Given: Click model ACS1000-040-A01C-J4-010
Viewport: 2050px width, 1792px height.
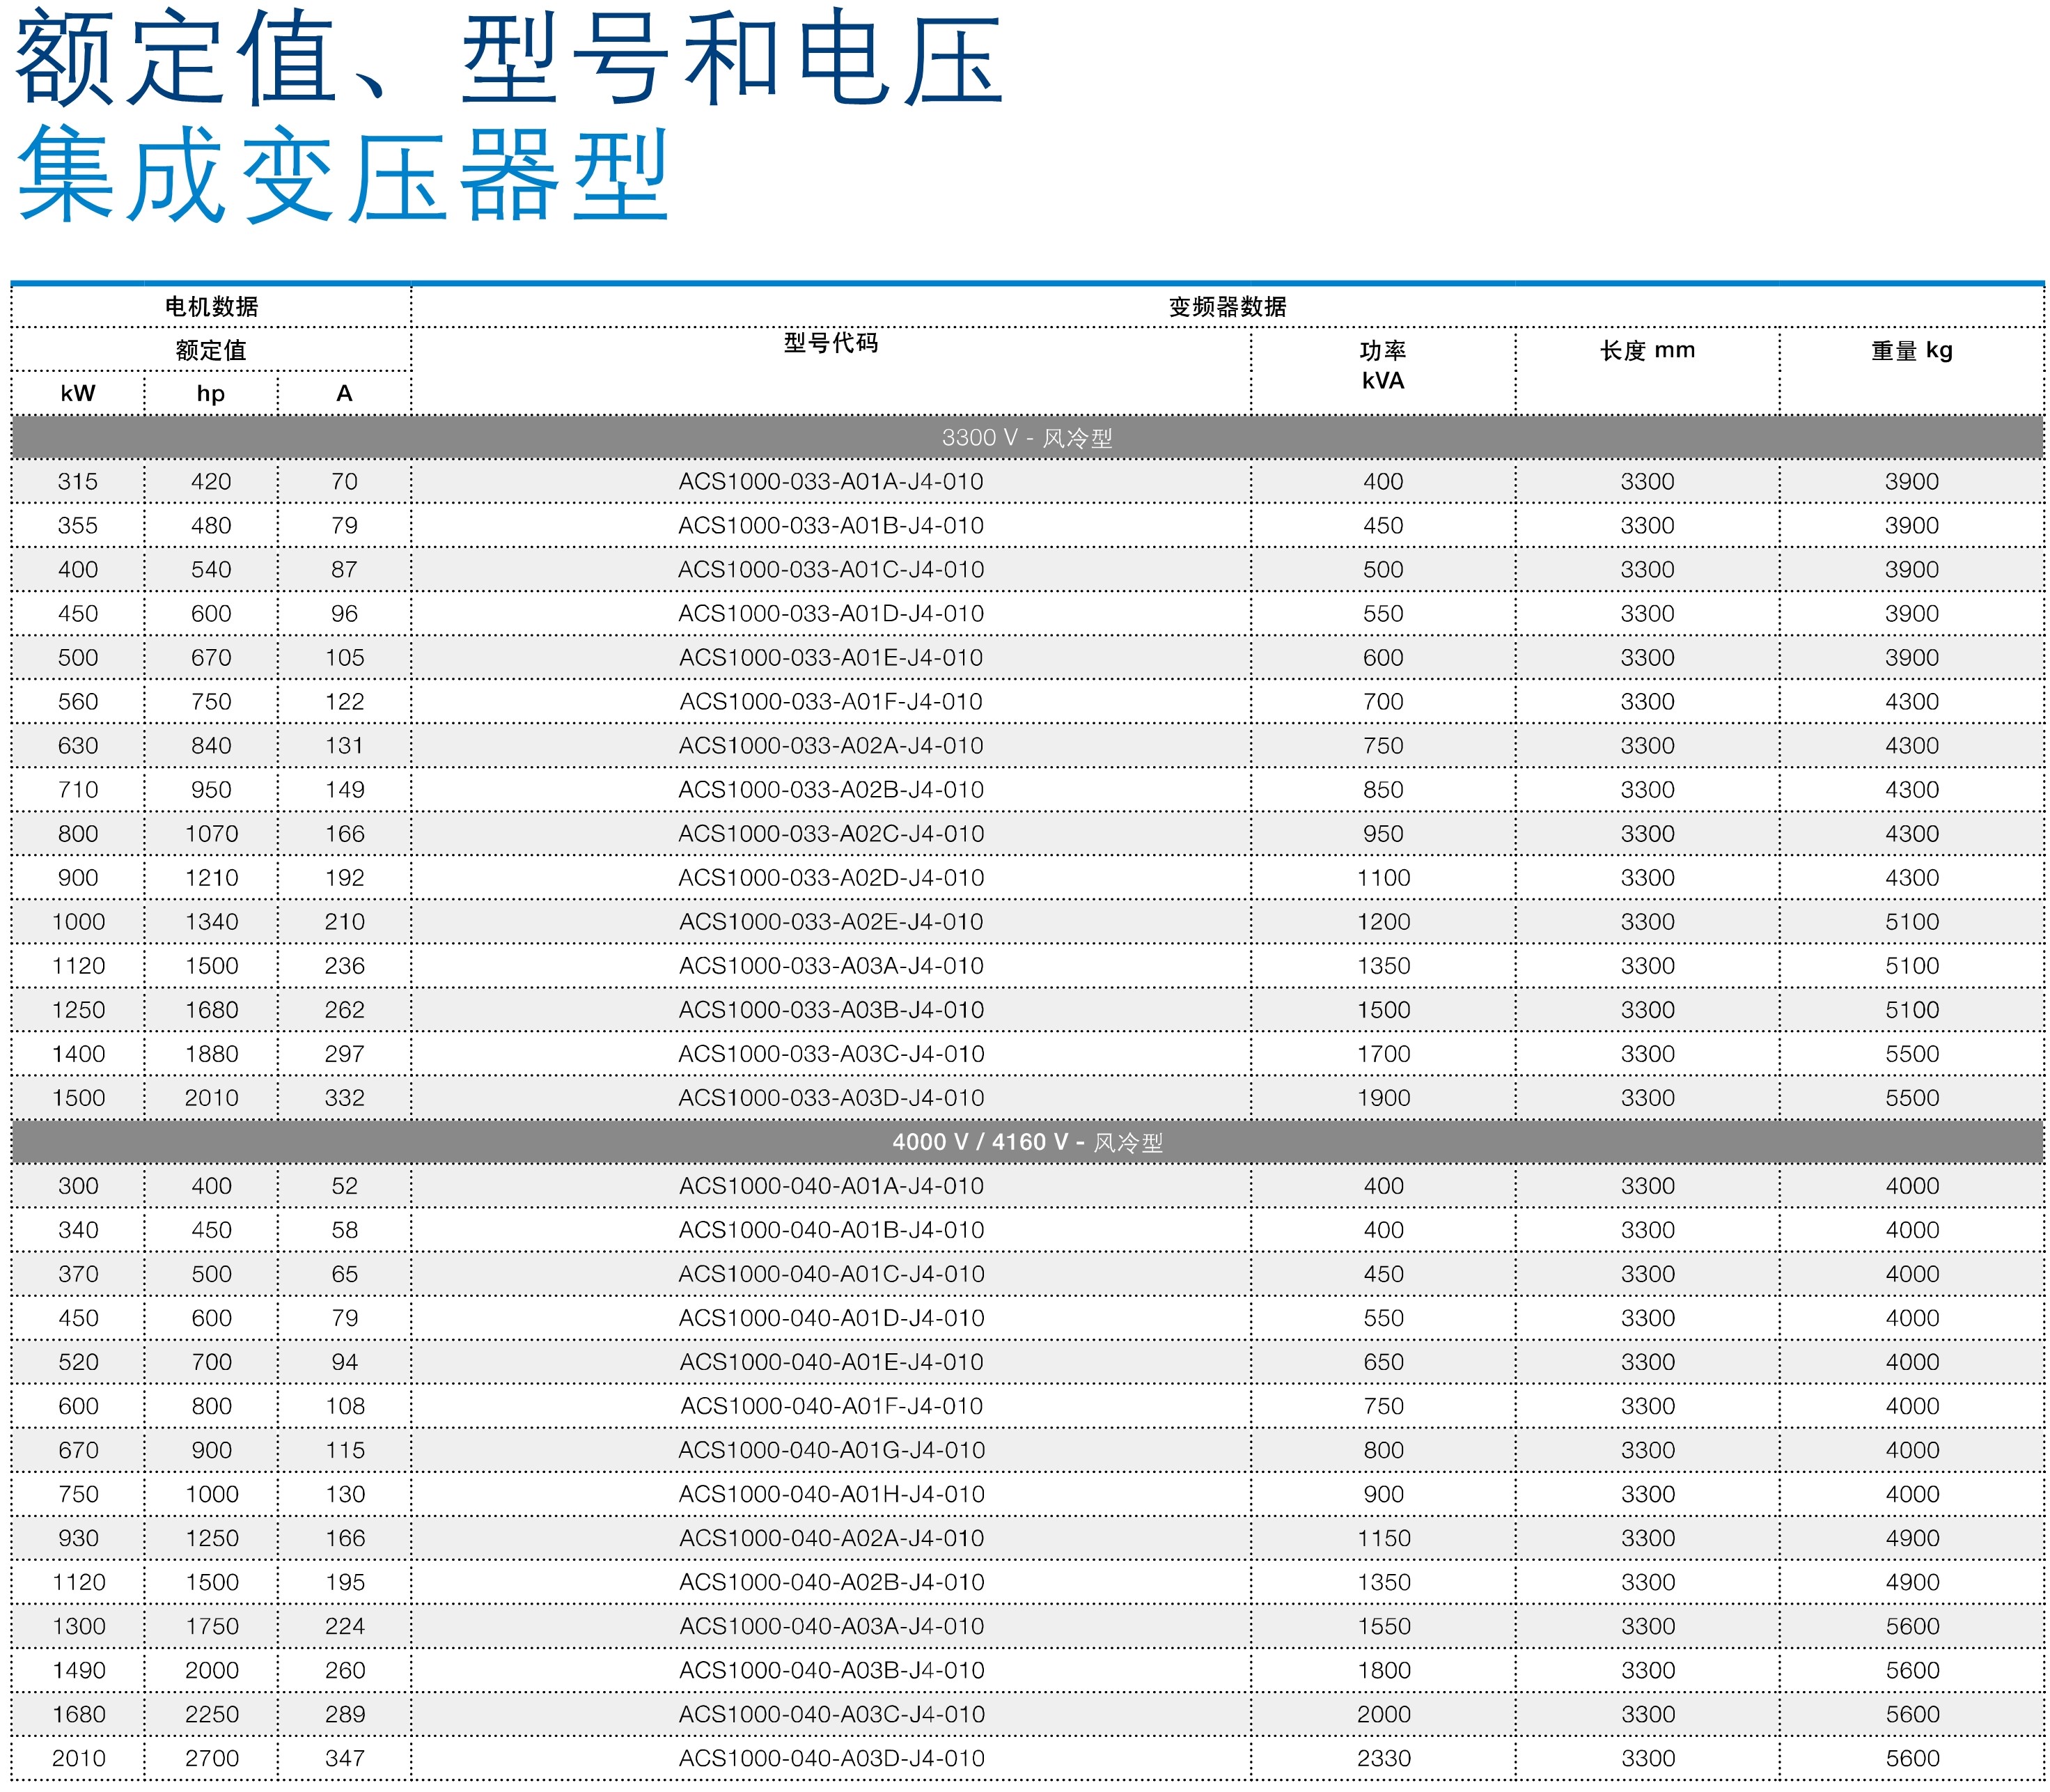Looking at the screenshot, I should click(831, 1274).
